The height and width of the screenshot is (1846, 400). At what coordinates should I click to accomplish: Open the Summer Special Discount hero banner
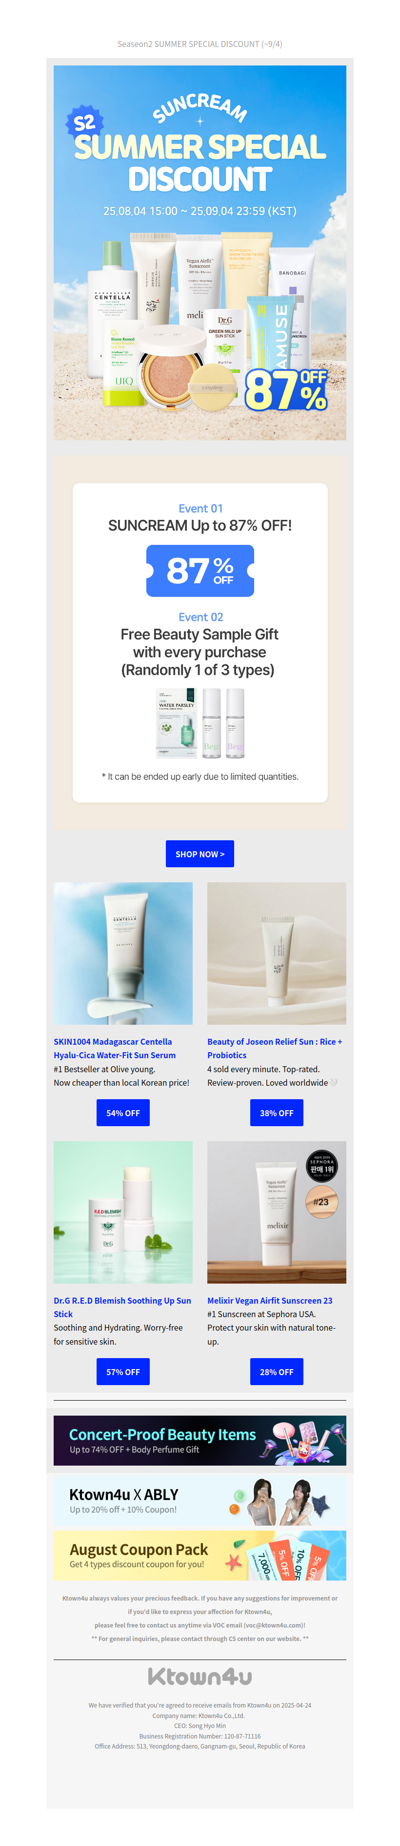200,252
